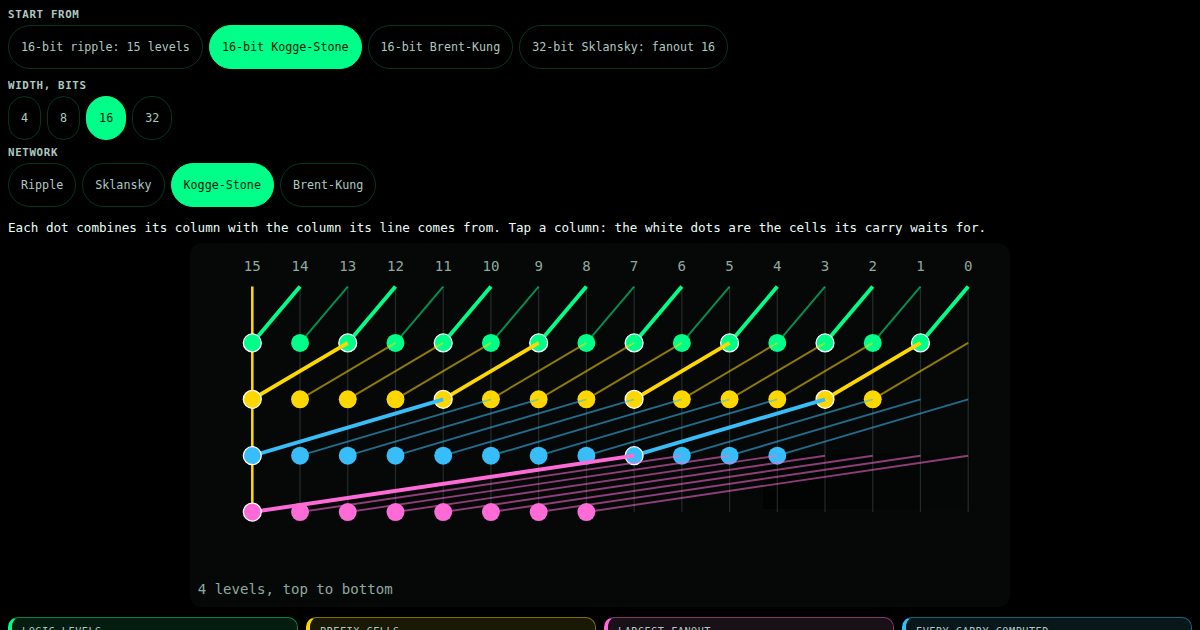This screenshot has height=630, width=1200.
Task: Click the blue level-3 dot in column 4
Action: coord(777,456)
